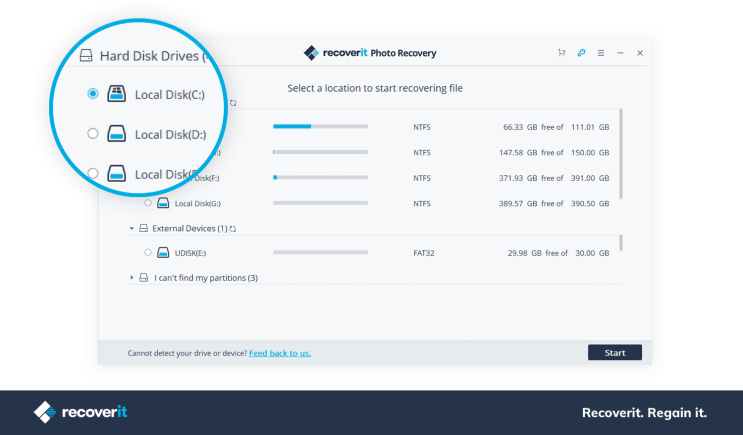
Task: Expand "I can't find my partitions" section
Action: pos(131,277)
